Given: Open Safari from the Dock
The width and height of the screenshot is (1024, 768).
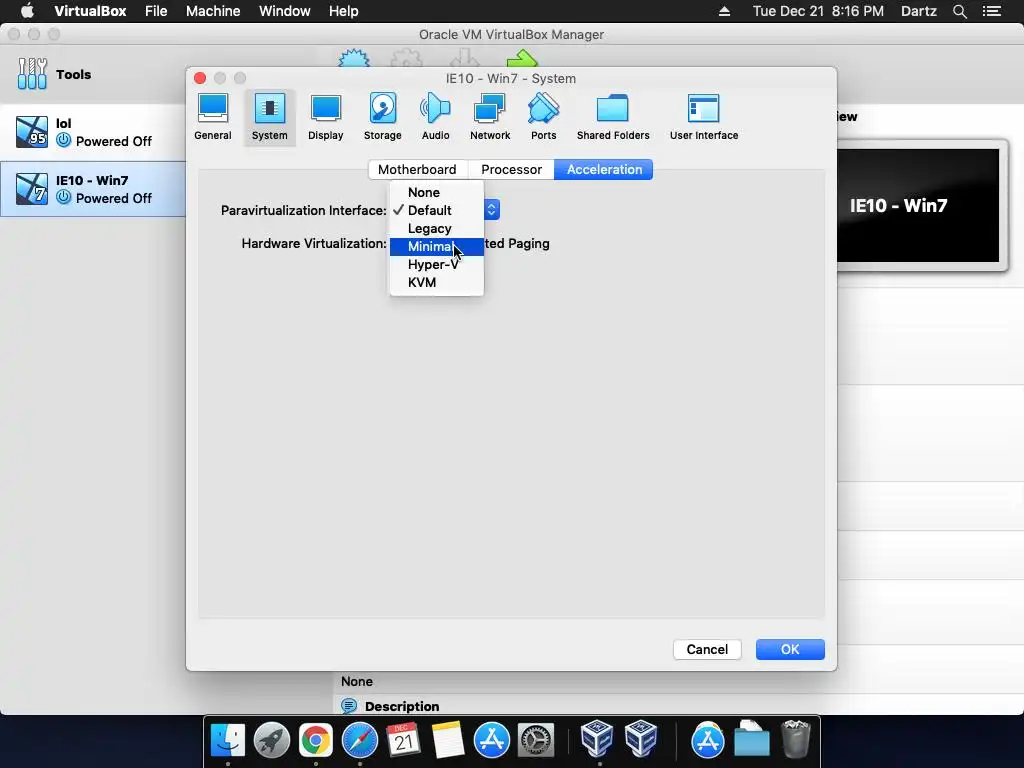Looking at the screenshot, I should click(360, 741).
